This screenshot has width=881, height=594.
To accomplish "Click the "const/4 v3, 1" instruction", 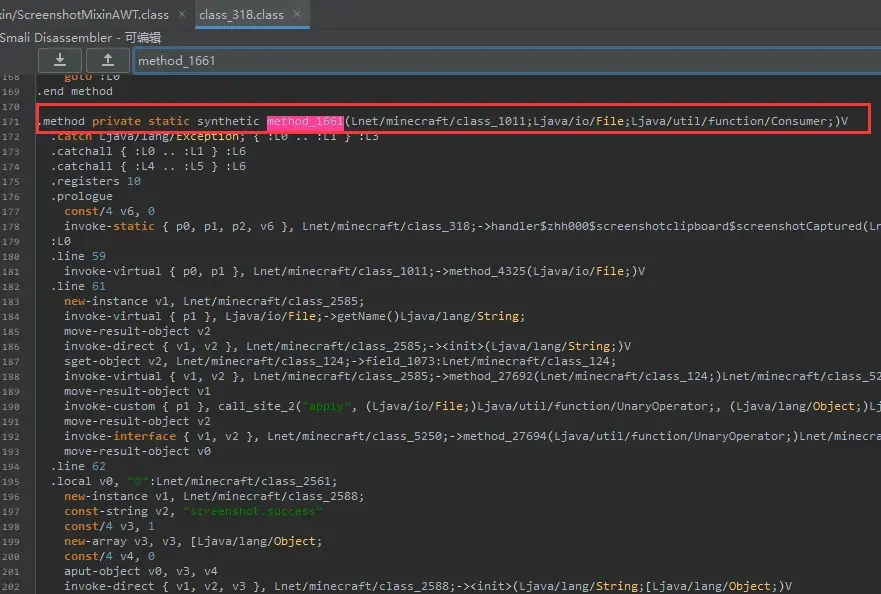I will [x=110, y=527].
